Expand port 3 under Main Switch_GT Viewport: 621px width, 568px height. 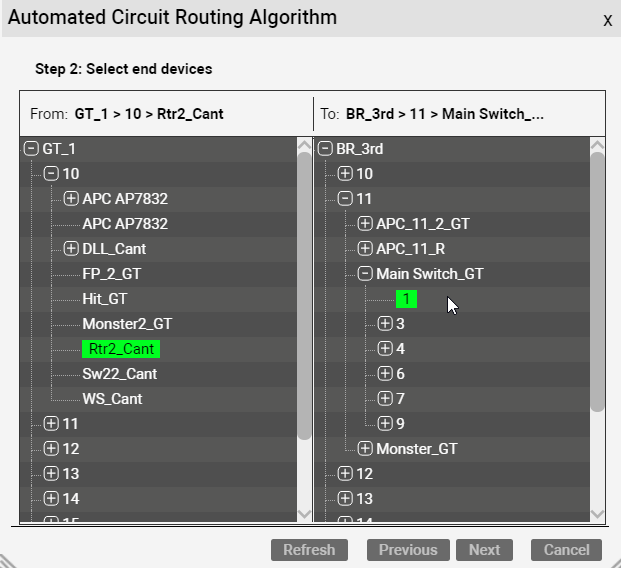pyautogui.click(x=385, y=324)
